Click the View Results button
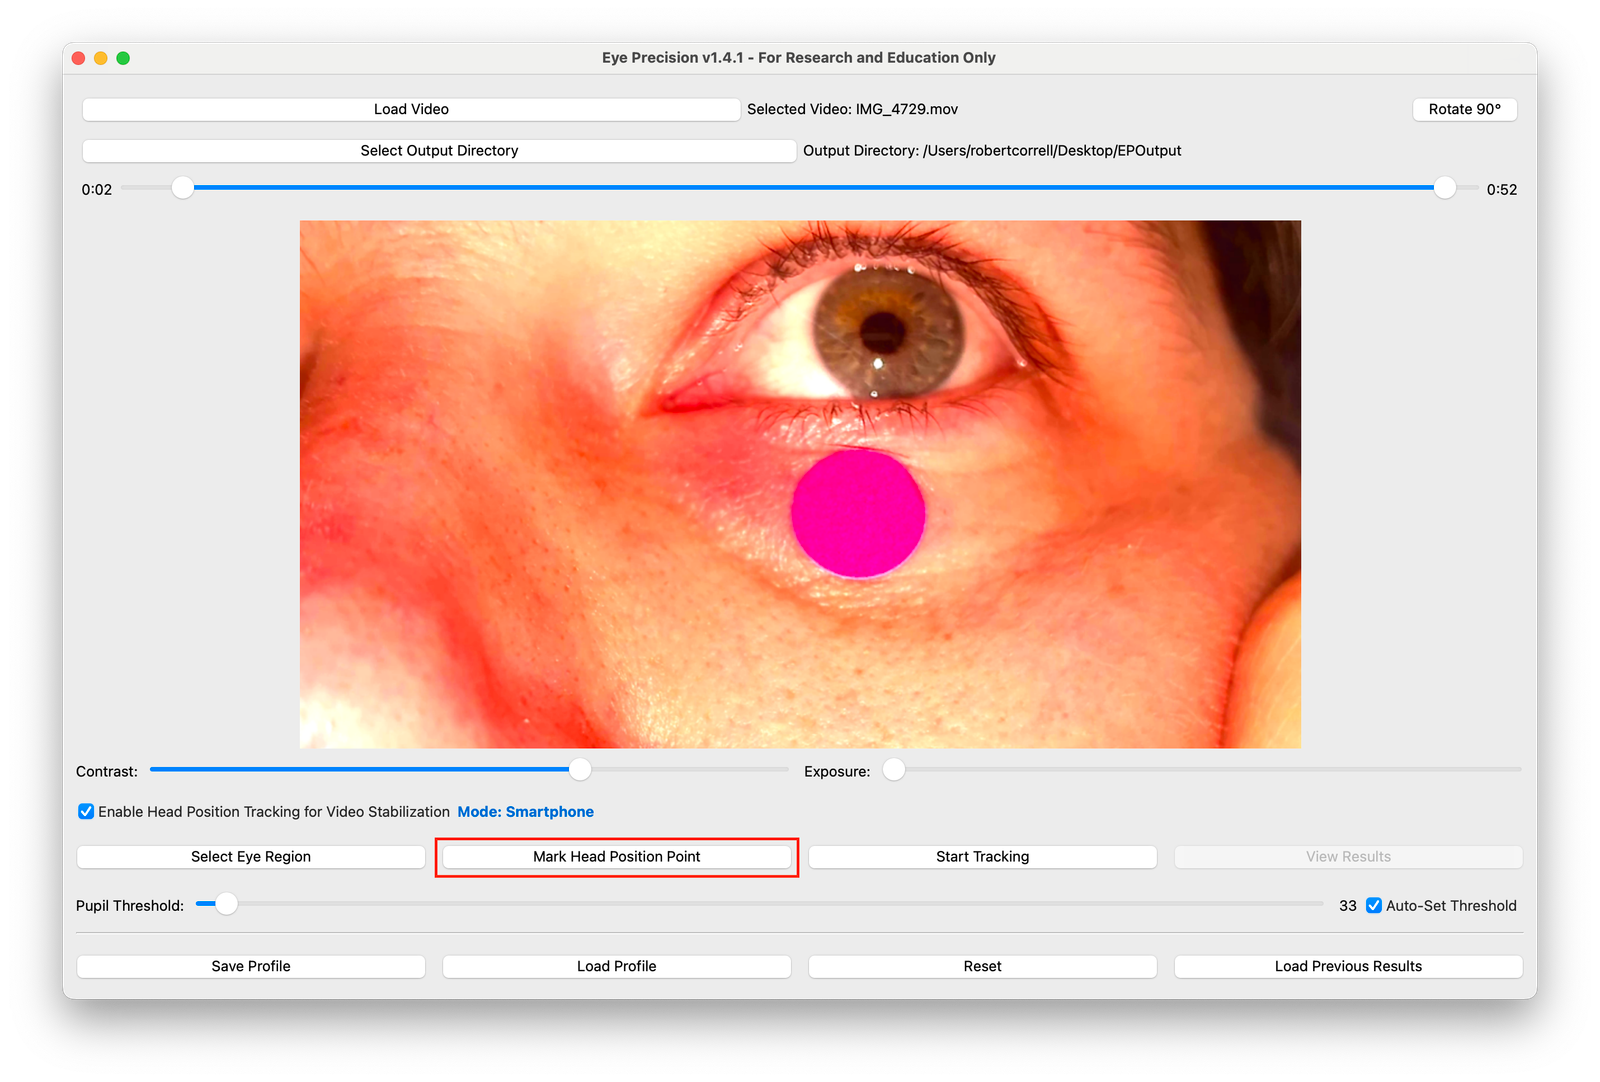This screenshot has height=1082, width=1600. (1347, 856)
